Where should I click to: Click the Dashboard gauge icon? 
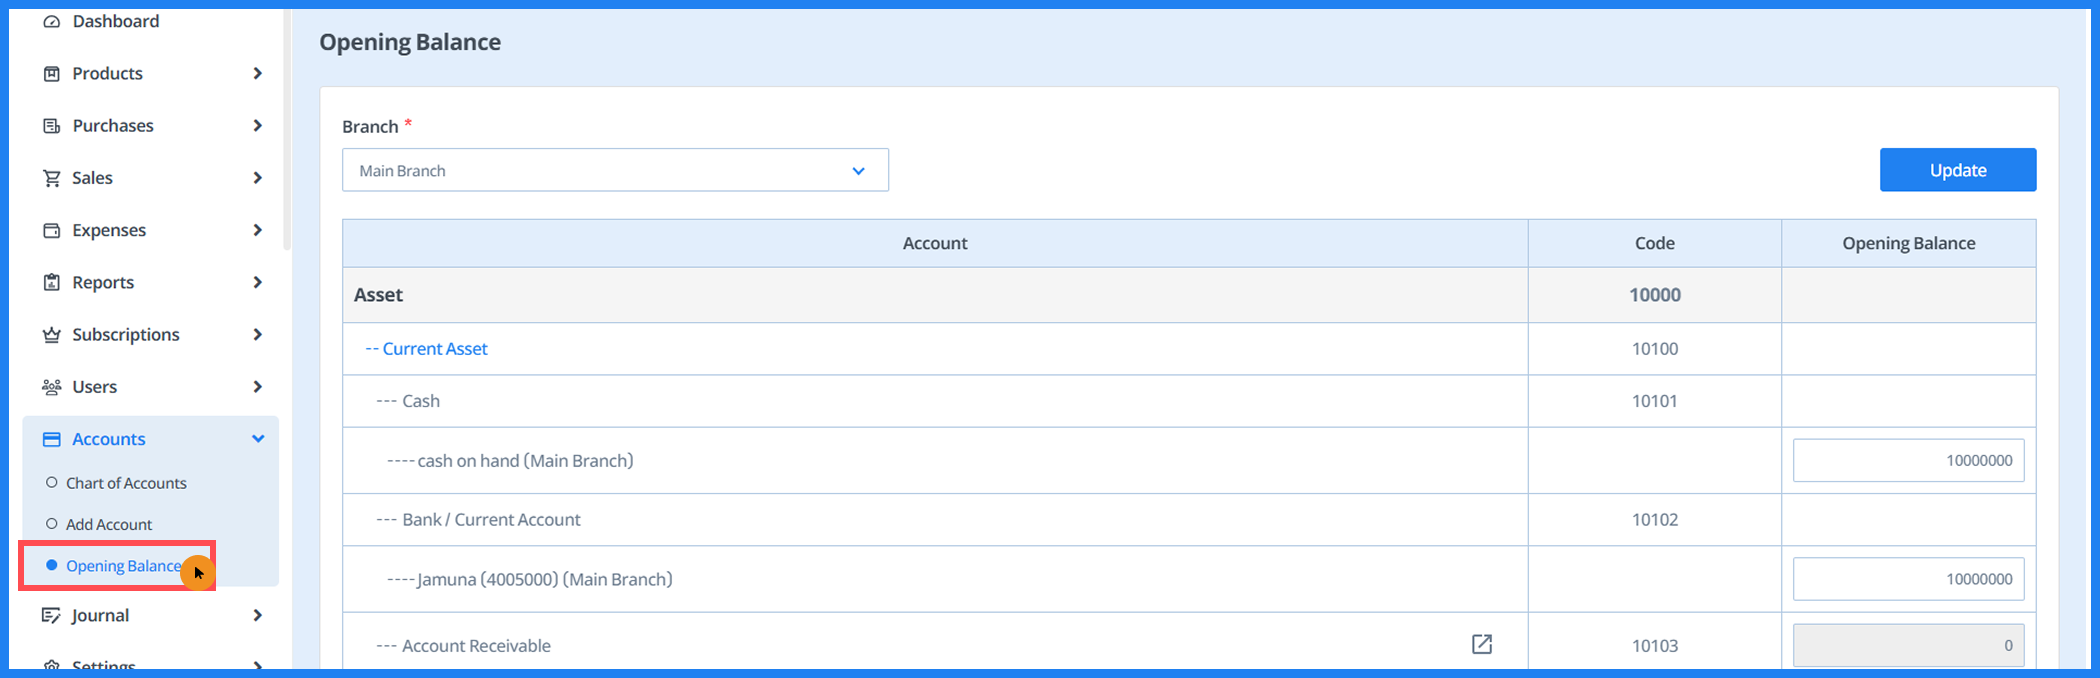(52, 21)
